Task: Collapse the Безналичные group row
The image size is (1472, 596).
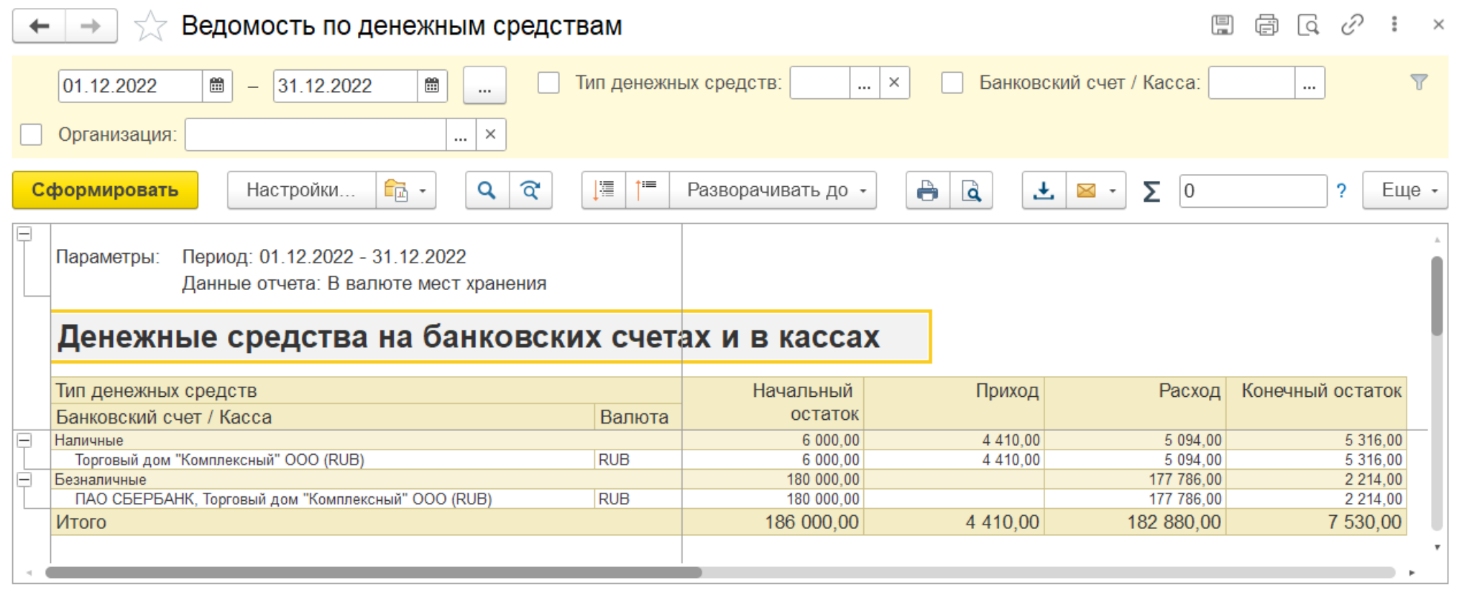Action: click(24, 480)
